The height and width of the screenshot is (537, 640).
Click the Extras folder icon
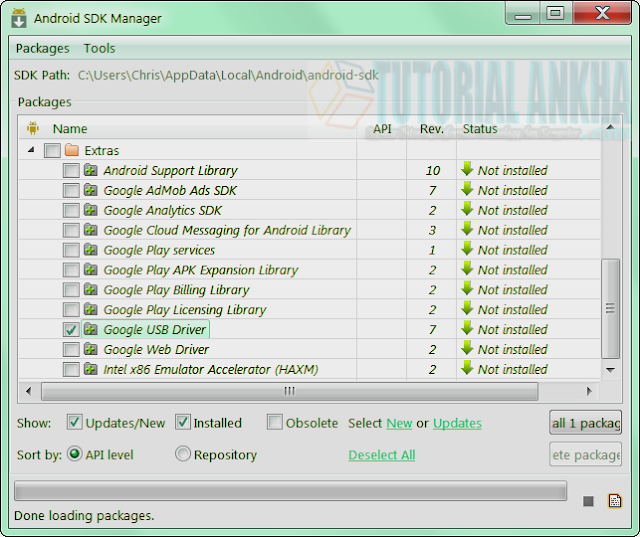click(72, 150)
